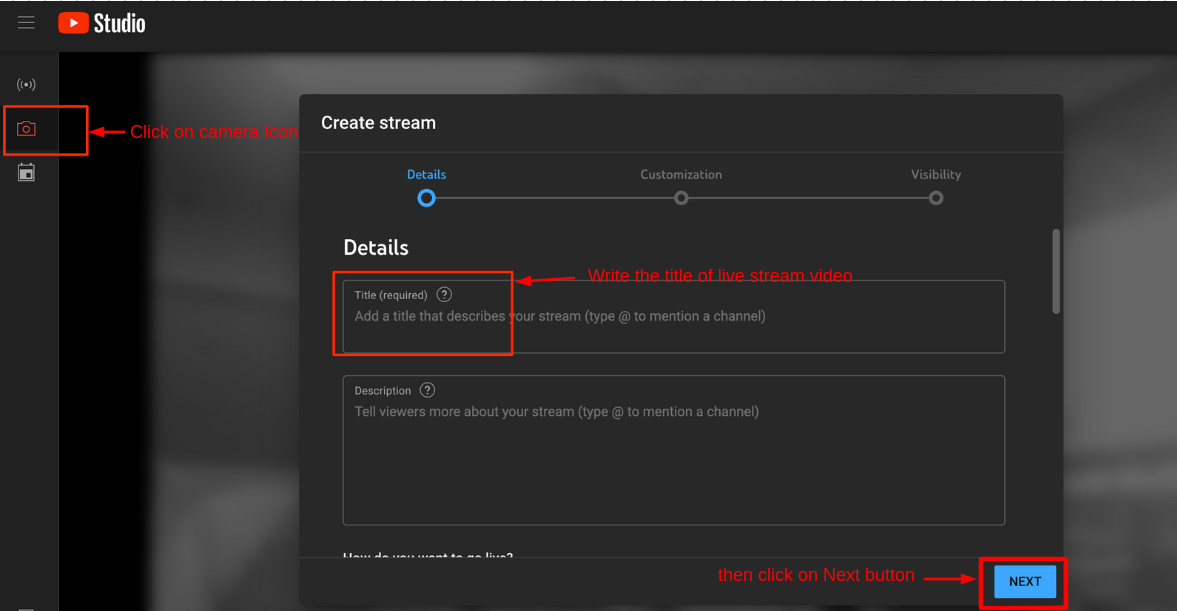Click the 'Title (required)' field label
Viewport: 1177px width, 611px height.
(391, 295)
